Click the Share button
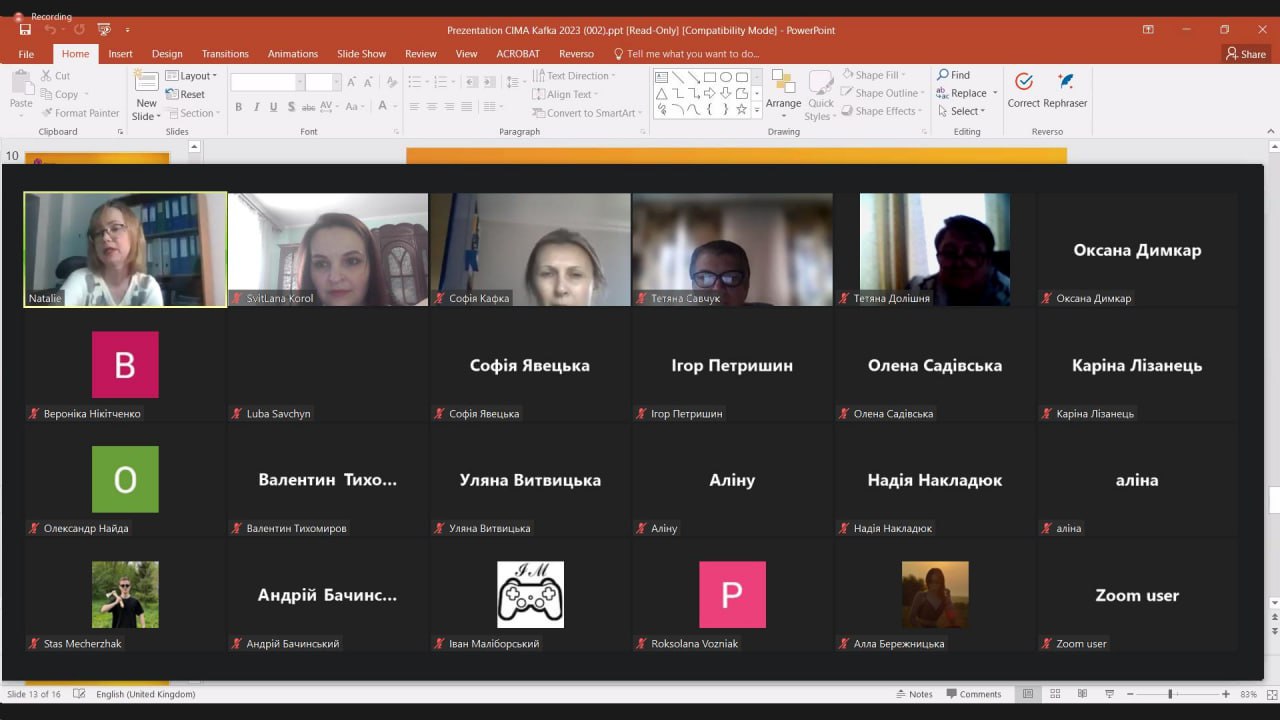The image size is (1280, 720). coord(1246,54)
